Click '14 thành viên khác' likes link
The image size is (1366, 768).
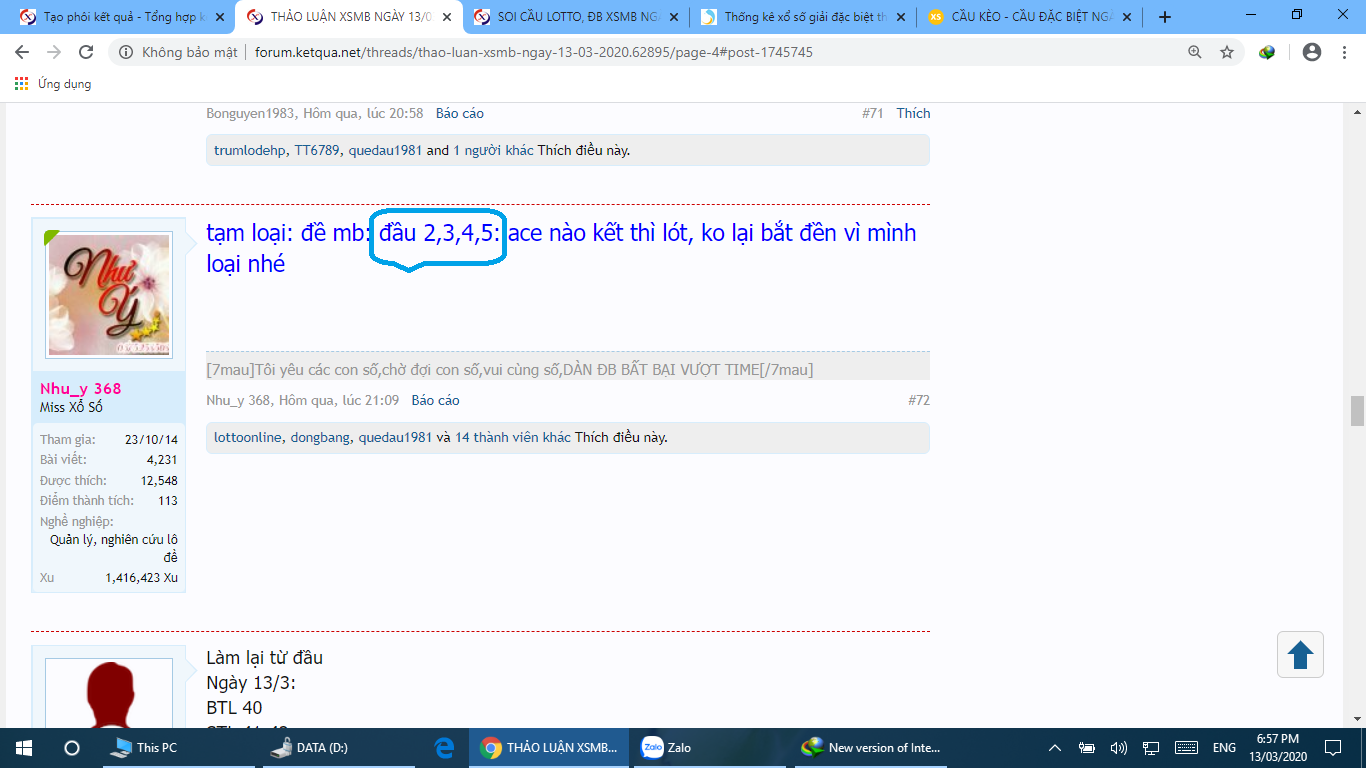point(513,438)
